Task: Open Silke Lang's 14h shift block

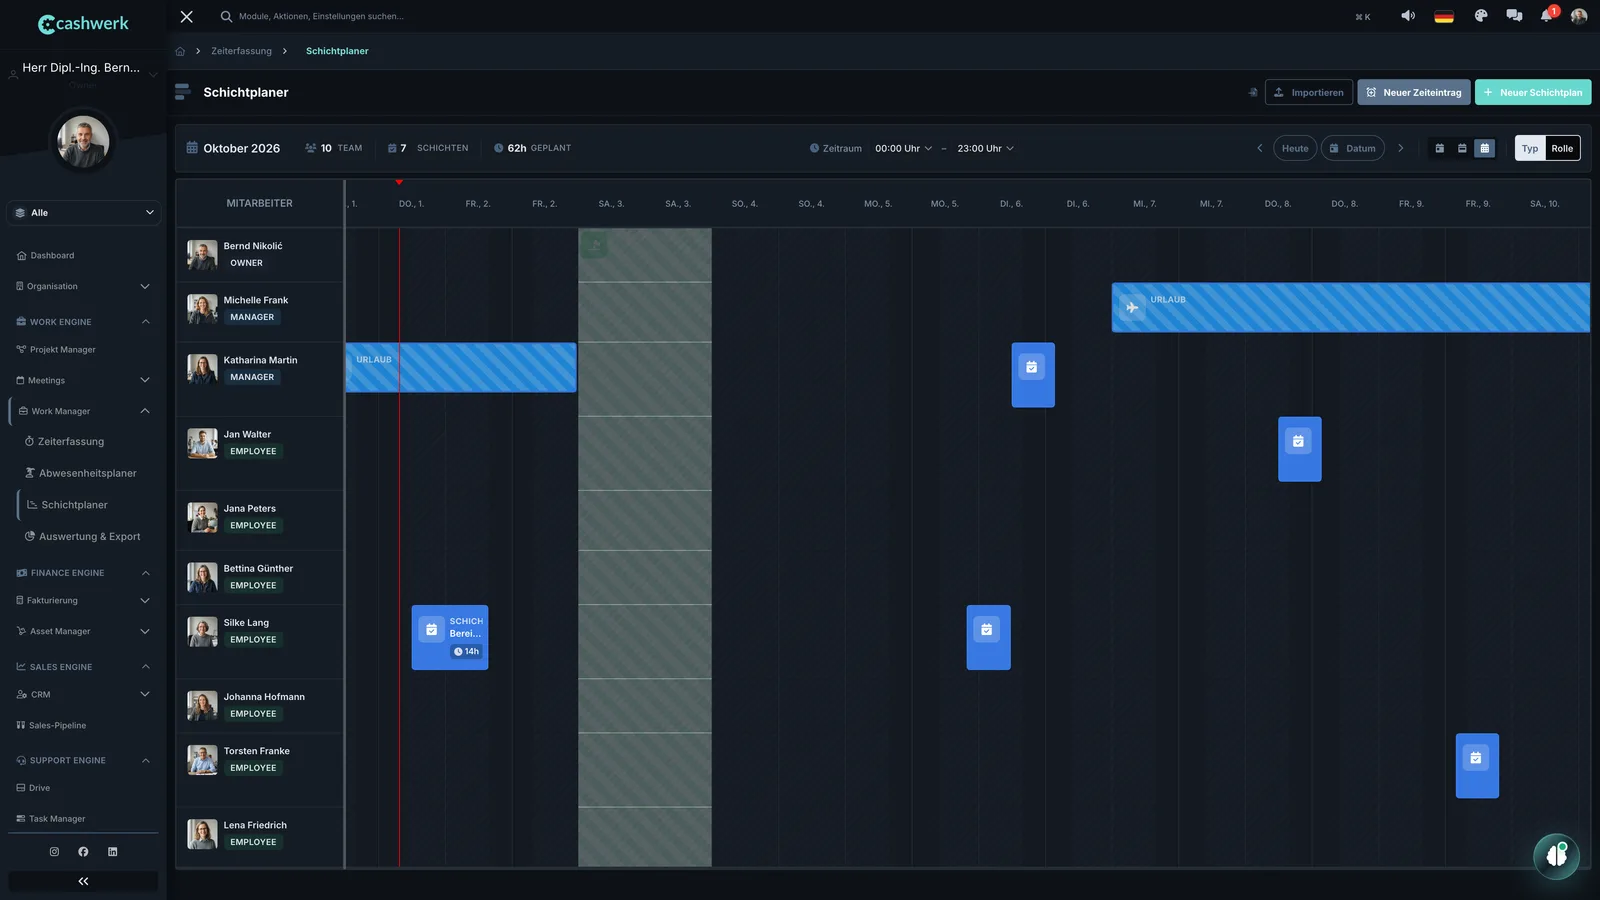Action: pyautogui.click(x=450, y=637)
